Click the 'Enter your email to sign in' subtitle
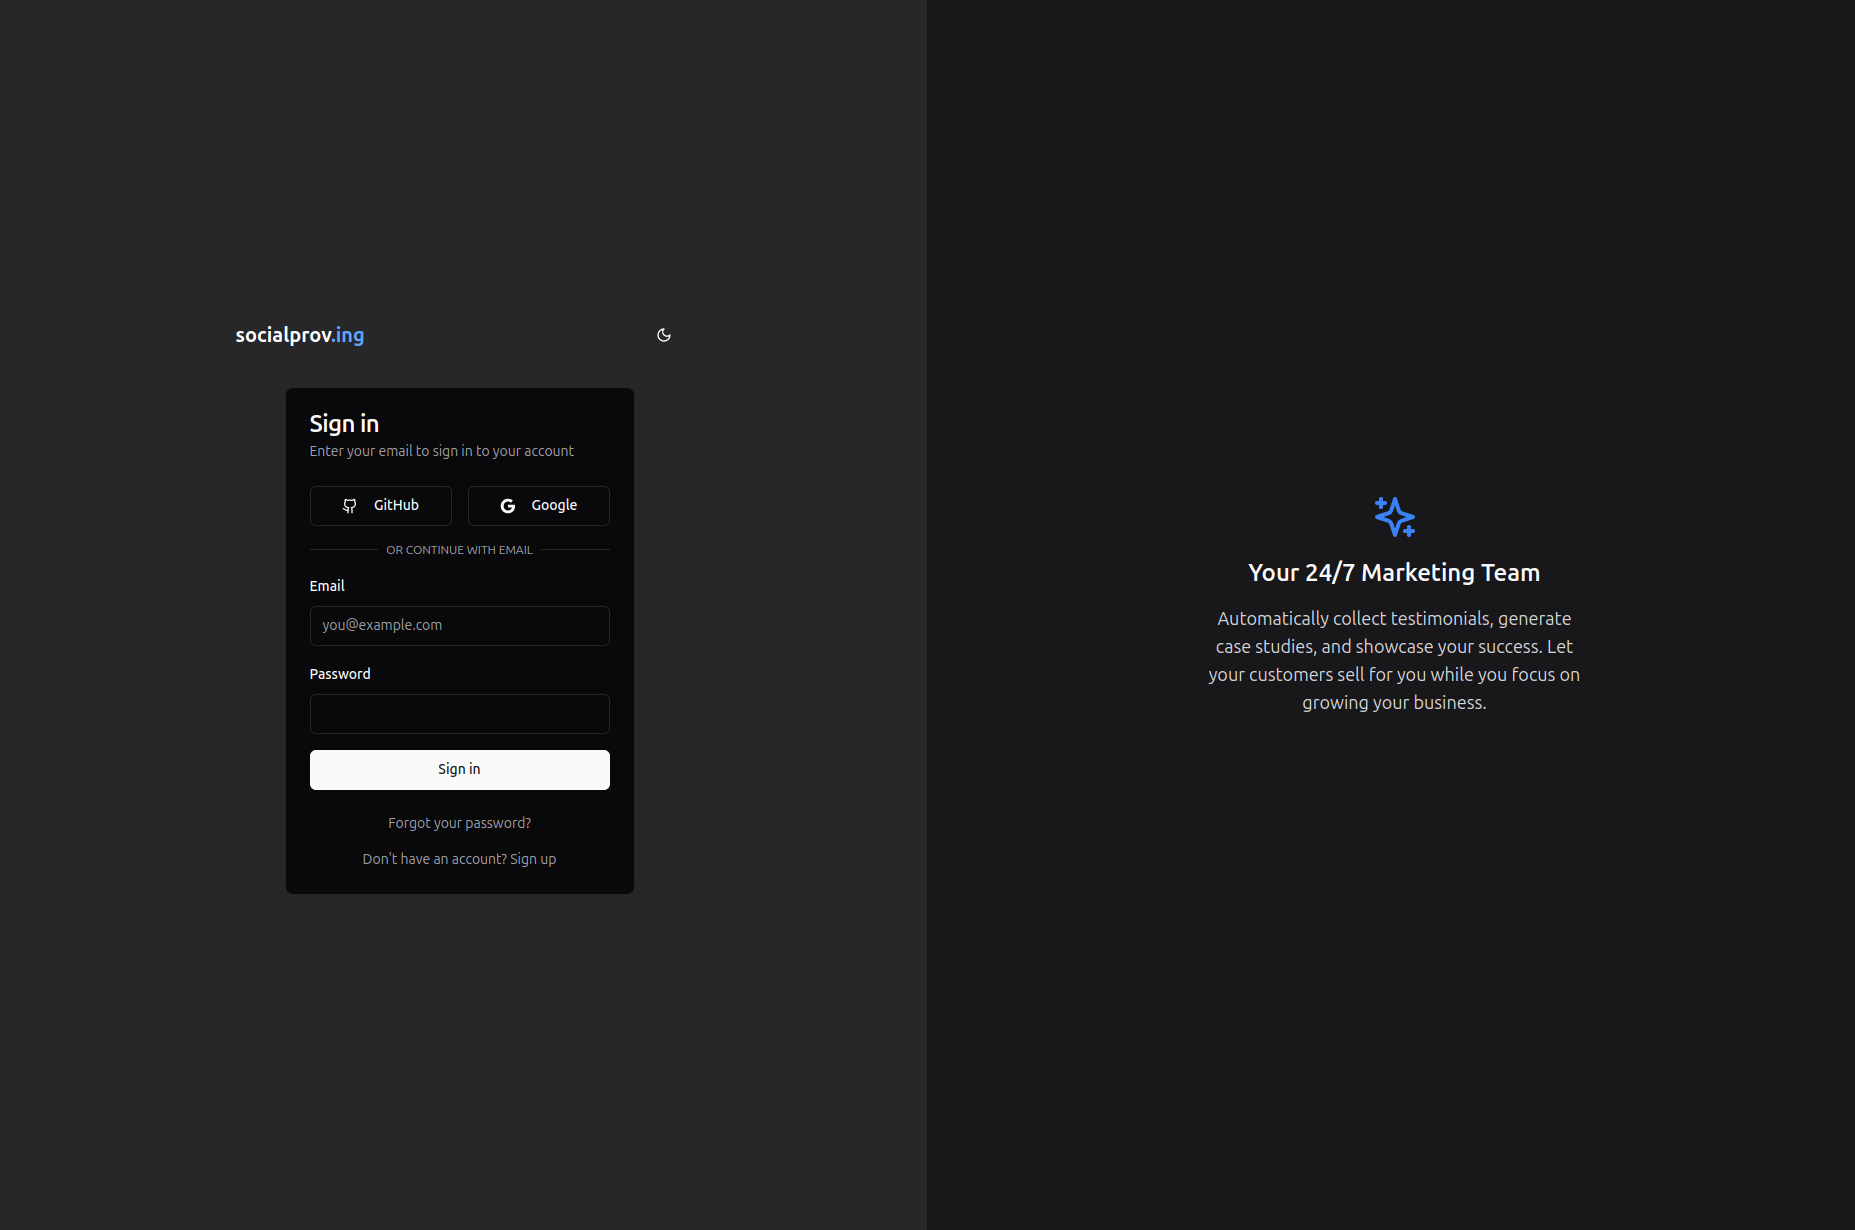 coord(442,451)
